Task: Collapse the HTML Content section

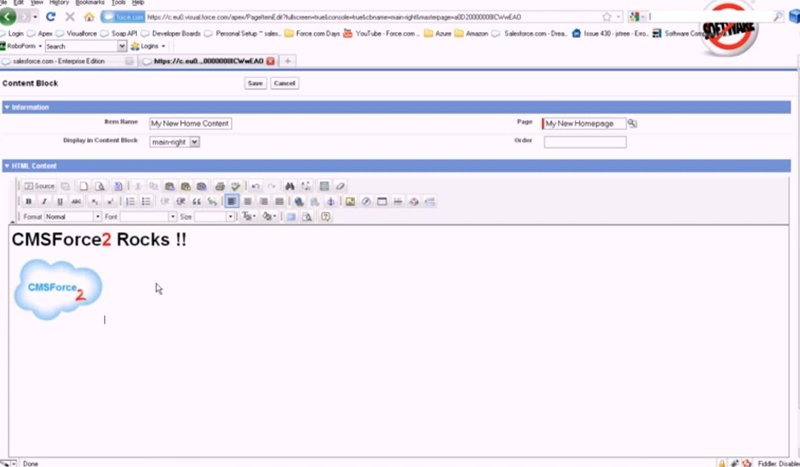Action: coord(7,166)
